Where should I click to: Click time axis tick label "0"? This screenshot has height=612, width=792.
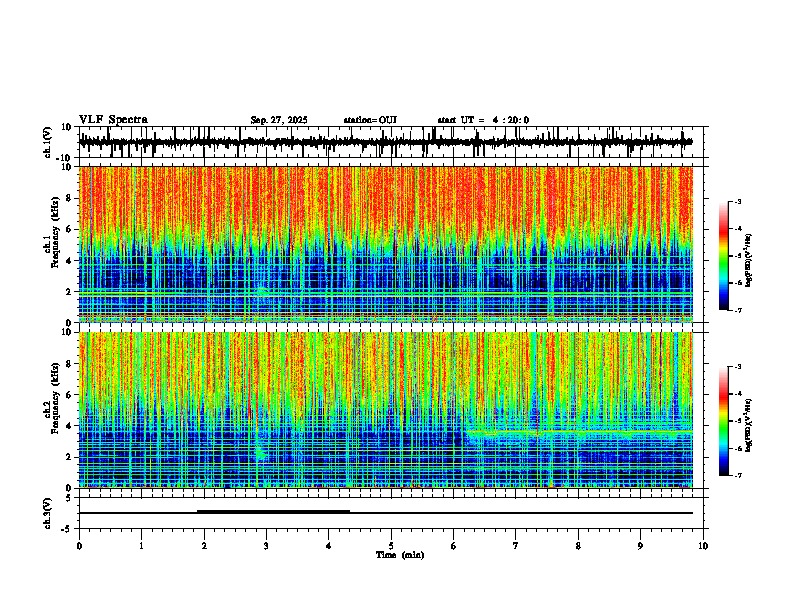[x=79, y=546]
